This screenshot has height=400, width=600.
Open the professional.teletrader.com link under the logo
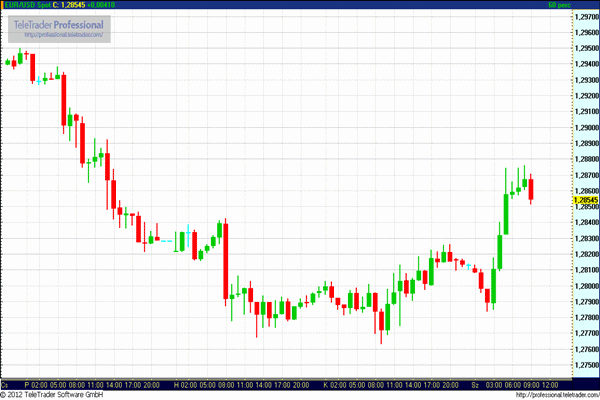tap(64, 36)
